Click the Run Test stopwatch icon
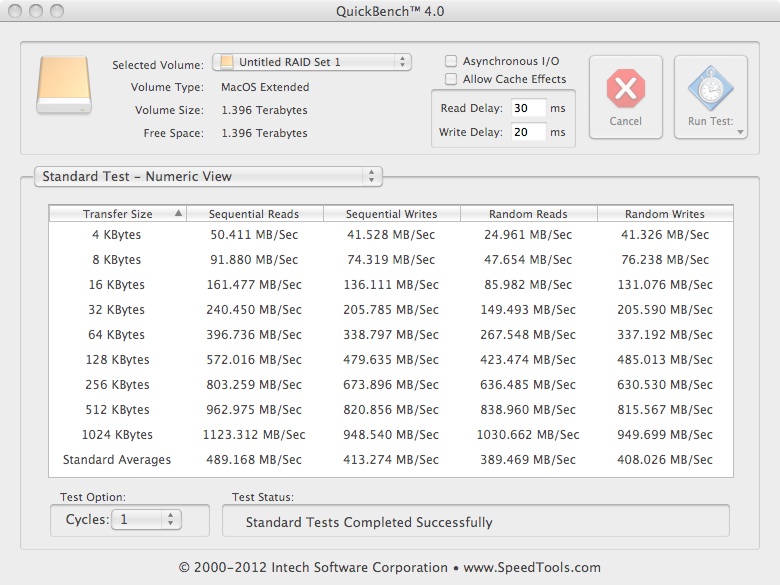This screenshot has height=585, width=780. [x=710, y=89]
